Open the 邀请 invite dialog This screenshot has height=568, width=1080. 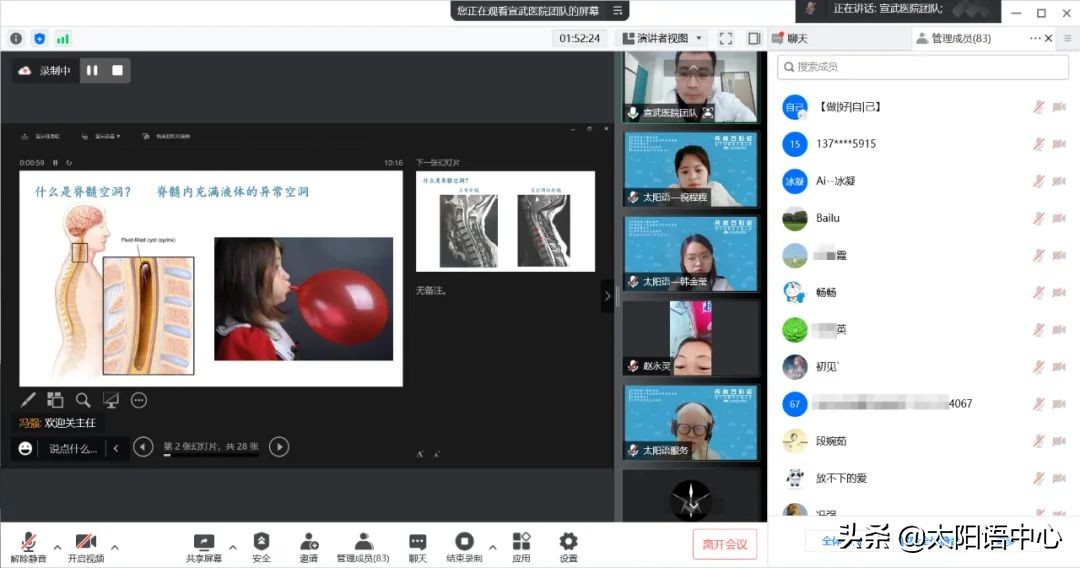(x=309, y=547)
